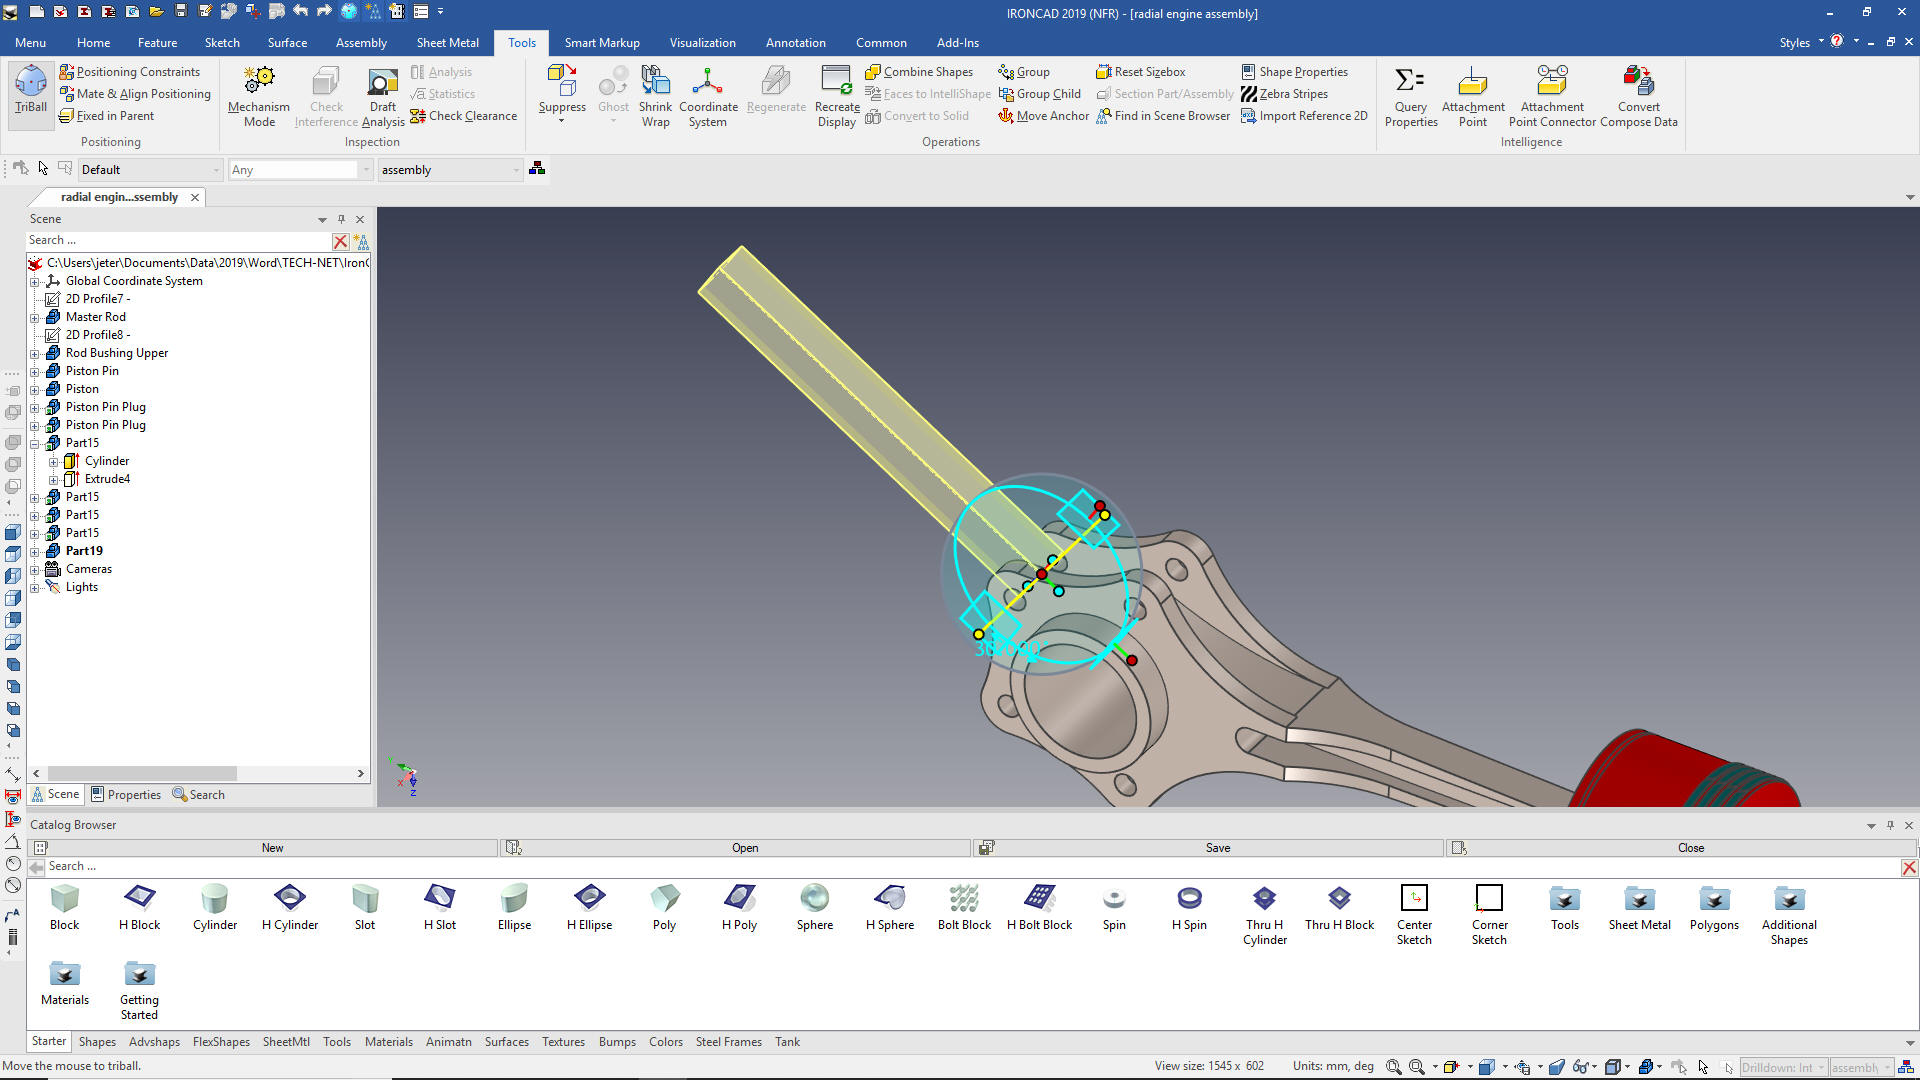The image size is (1920, 1080).
Task: Activate the TriBall positioning tool
Action: click(31, 89)
